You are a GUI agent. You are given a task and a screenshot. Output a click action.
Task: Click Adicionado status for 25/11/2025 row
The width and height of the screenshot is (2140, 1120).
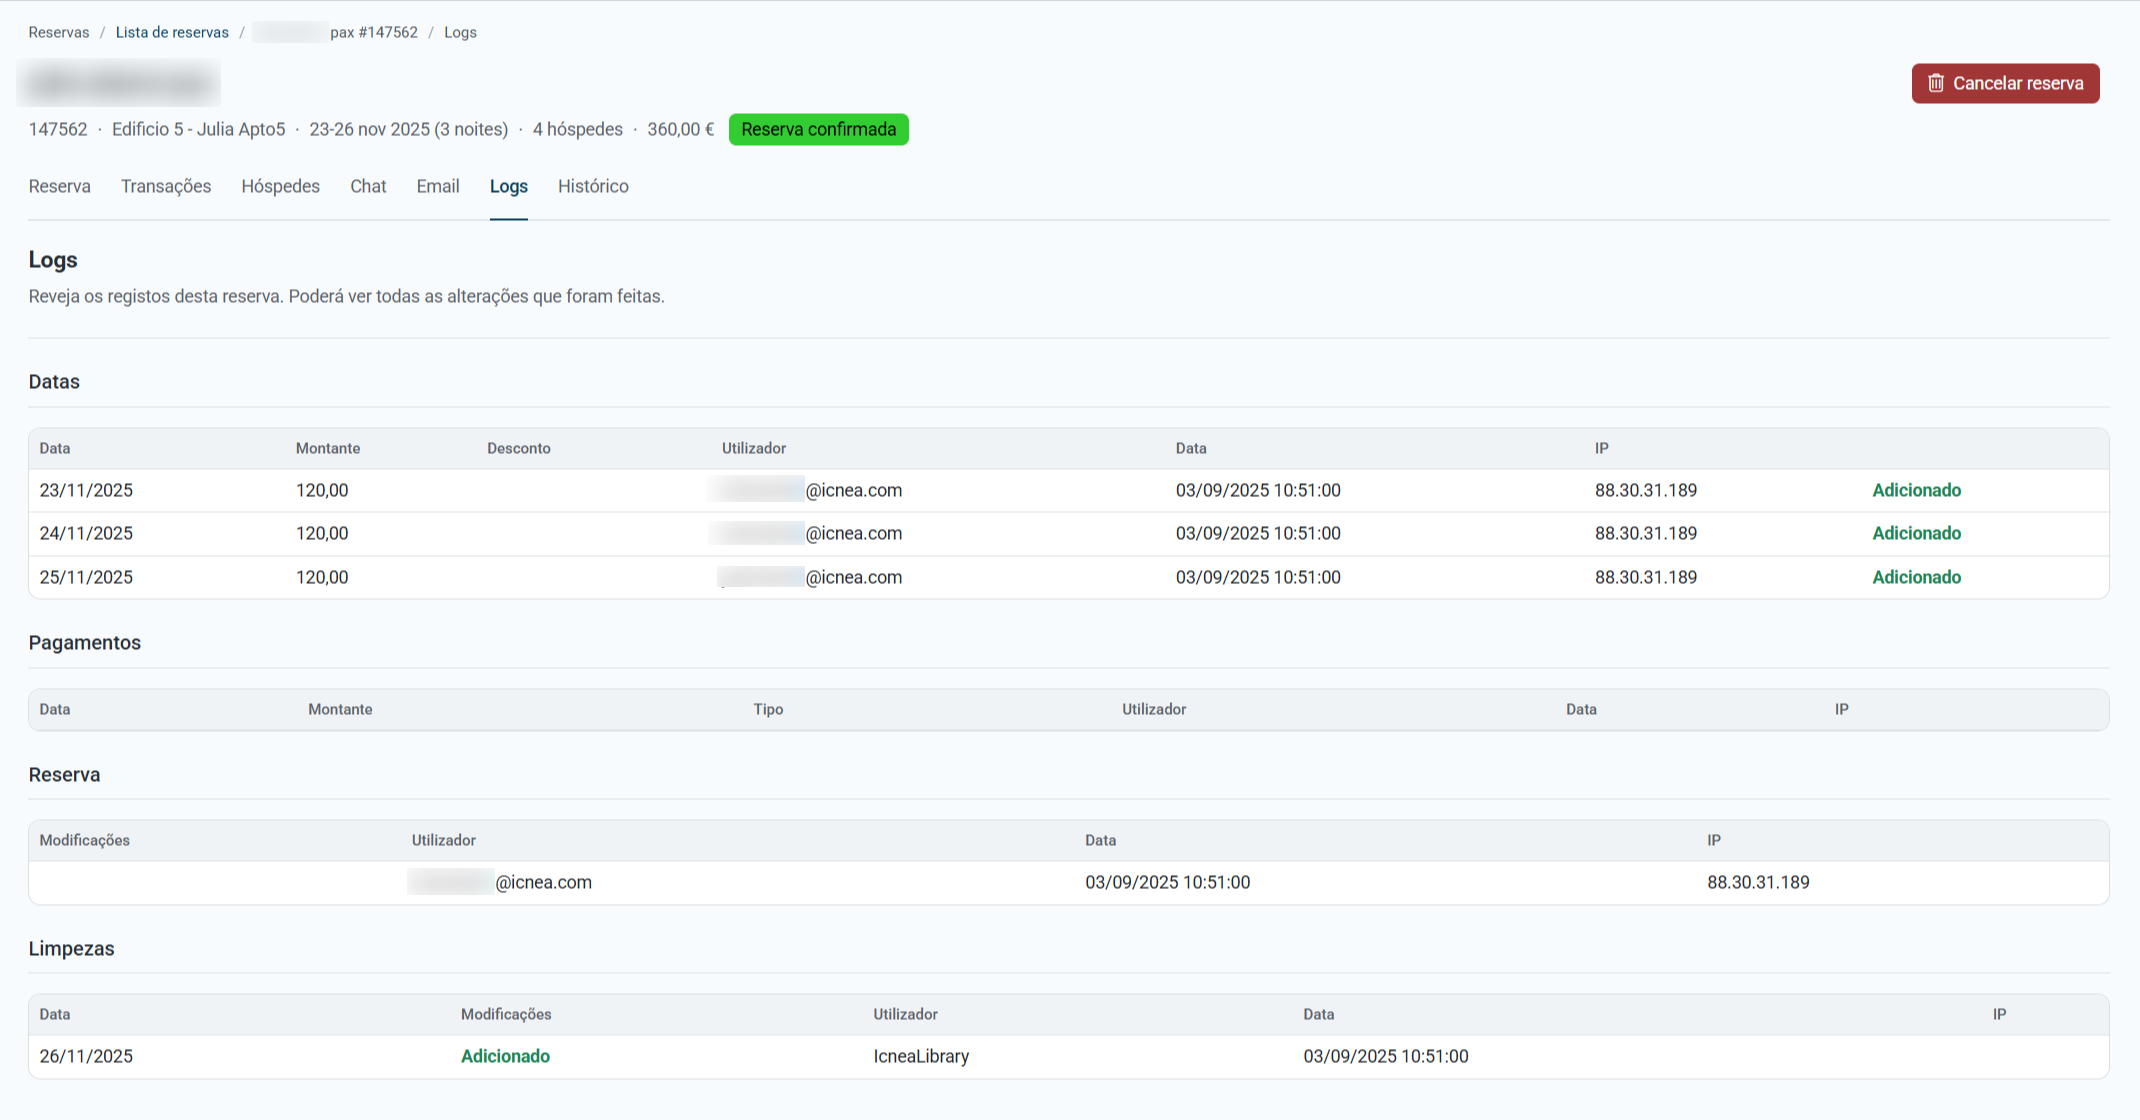coord(1916,577)
